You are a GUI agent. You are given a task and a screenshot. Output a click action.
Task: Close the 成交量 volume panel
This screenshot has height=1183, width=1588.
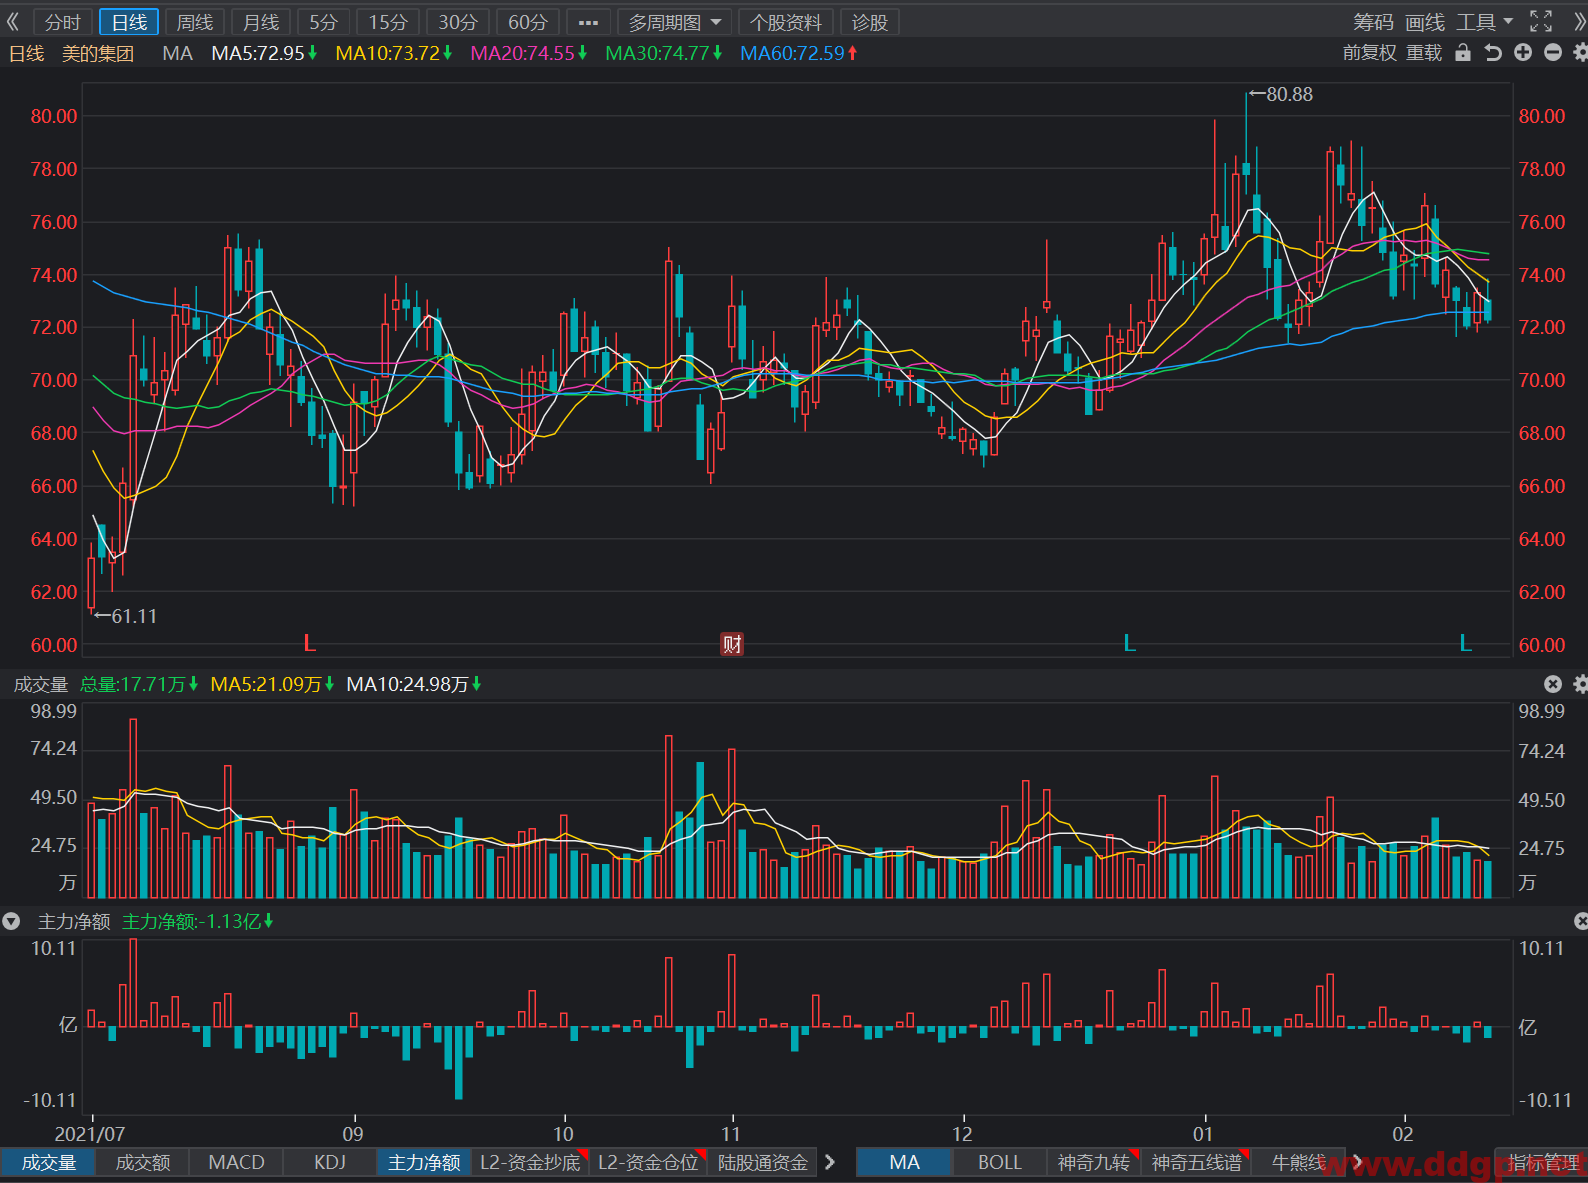1553,684
